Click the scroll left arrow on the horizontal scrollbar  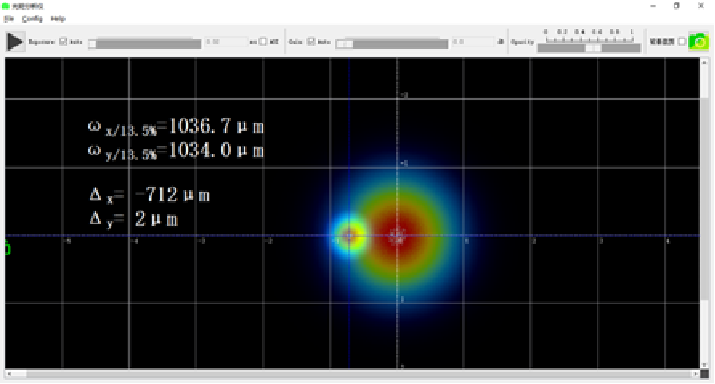(x=9, y=374)
